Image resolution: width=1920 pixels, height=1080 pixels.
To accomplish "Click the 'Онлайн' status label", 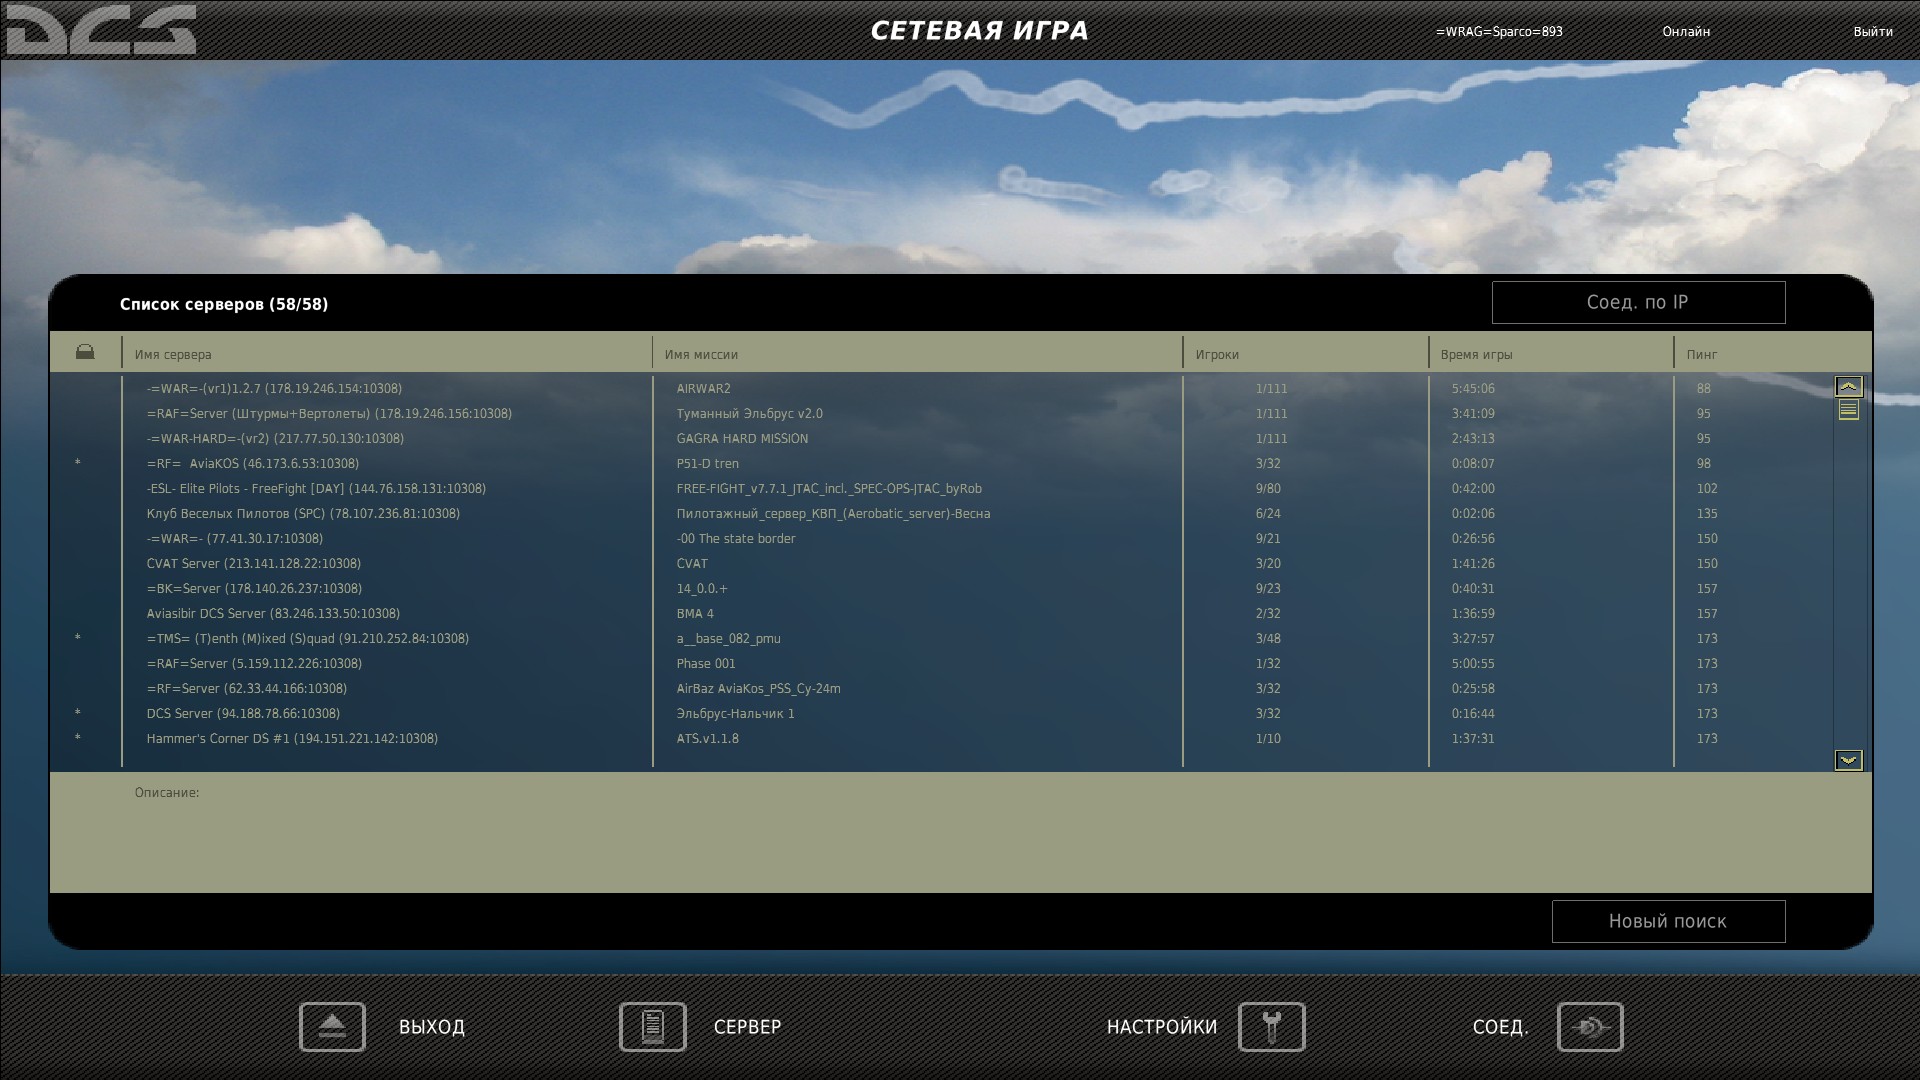I will 1686,31.
